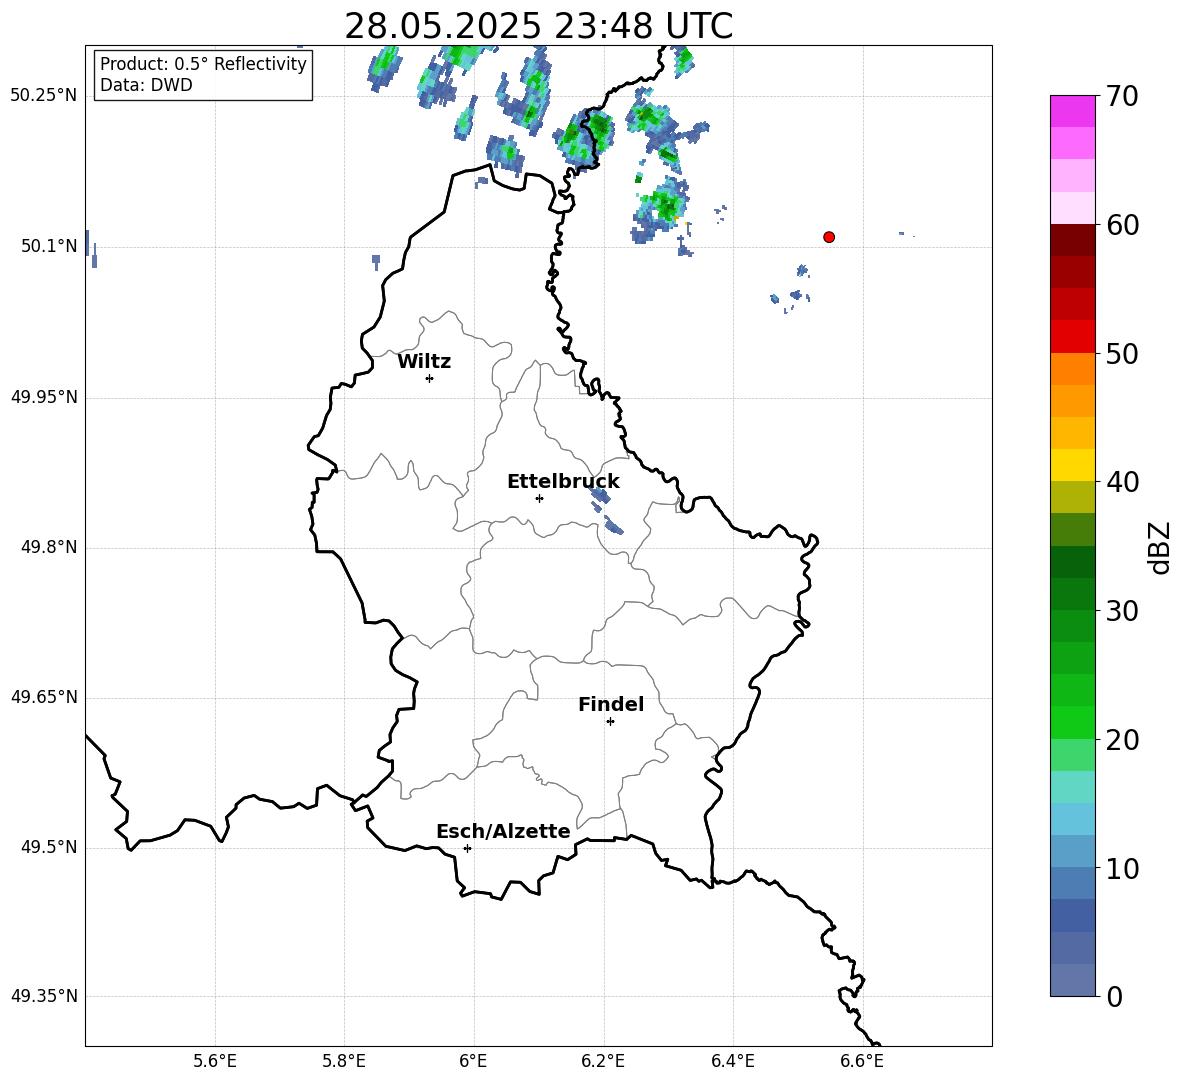Image resolution: width=1184 pixels, height=1081 pixels.
Task: Click the 60 tick label on colorbar
Action: click(x=1122, y=224)
